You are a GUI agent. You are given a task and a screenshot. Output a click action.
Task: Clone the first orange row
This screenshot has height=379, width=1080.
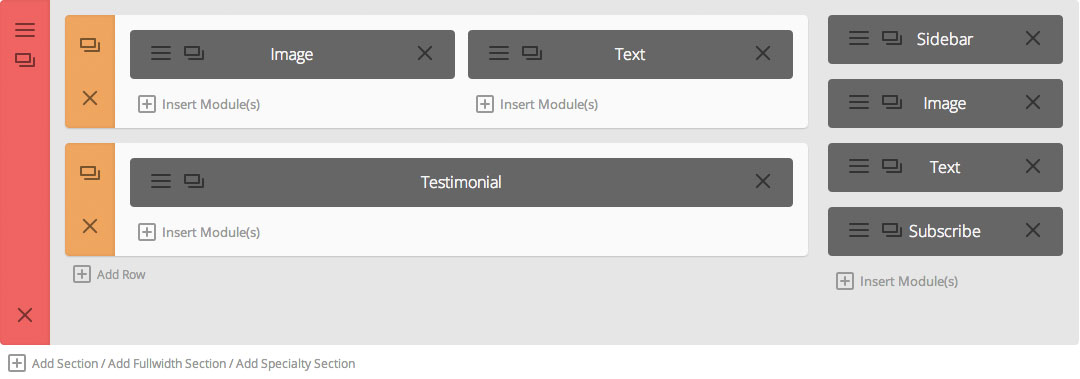coord(90,45)
